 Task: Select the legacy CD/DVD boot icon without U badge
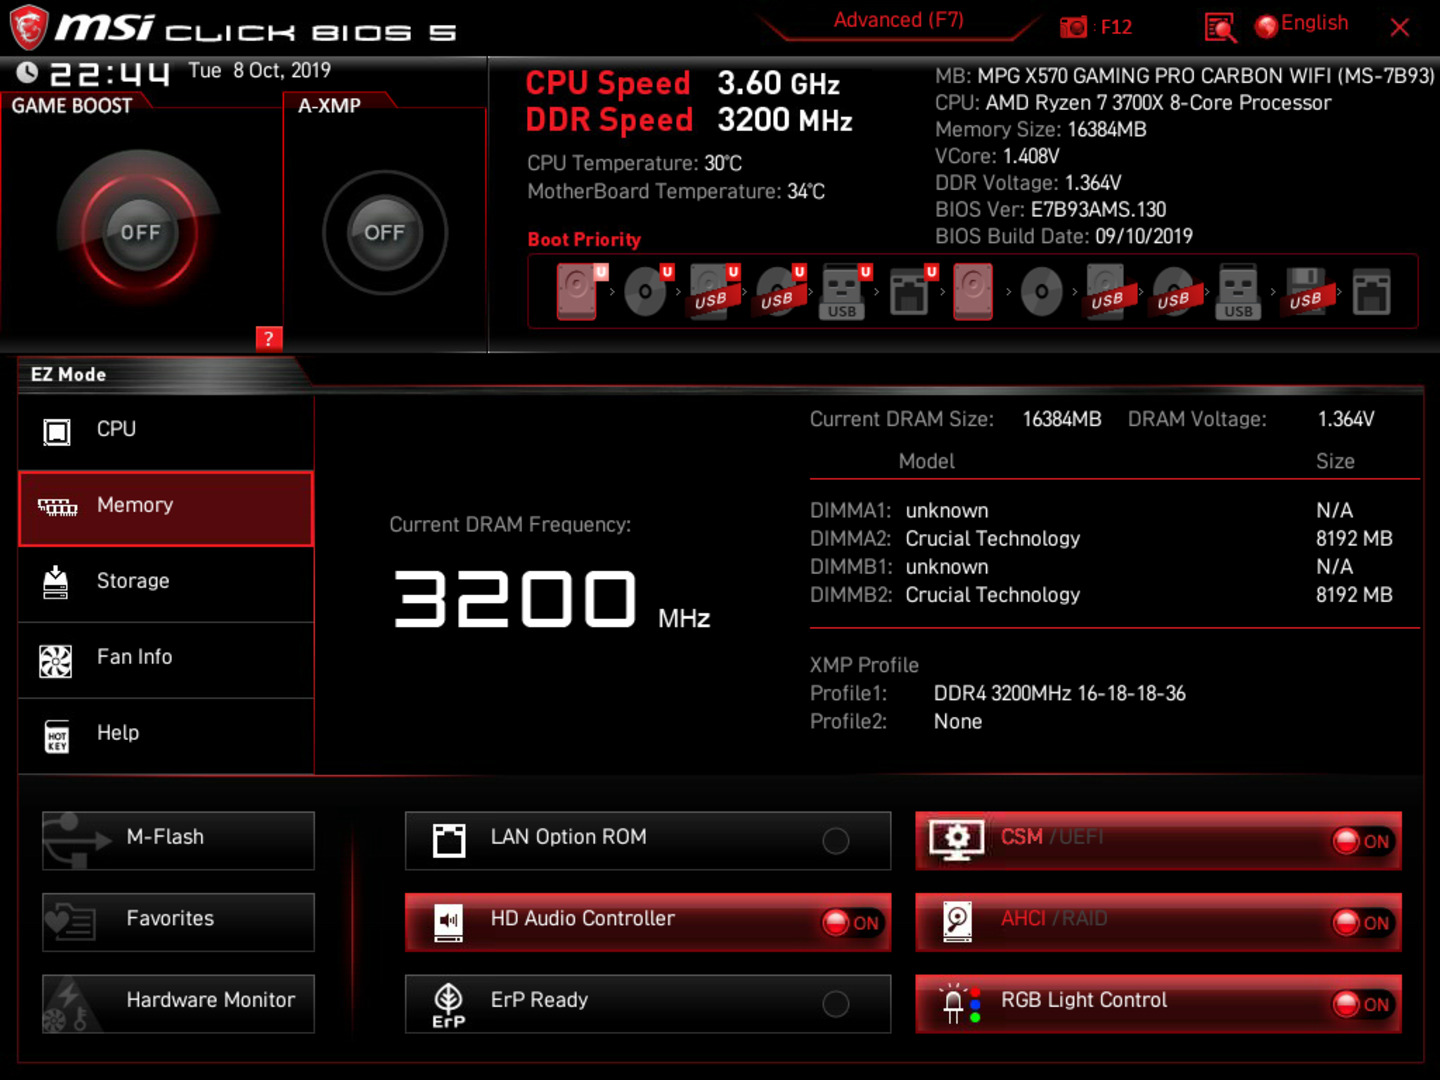(x=1041, y=291)
